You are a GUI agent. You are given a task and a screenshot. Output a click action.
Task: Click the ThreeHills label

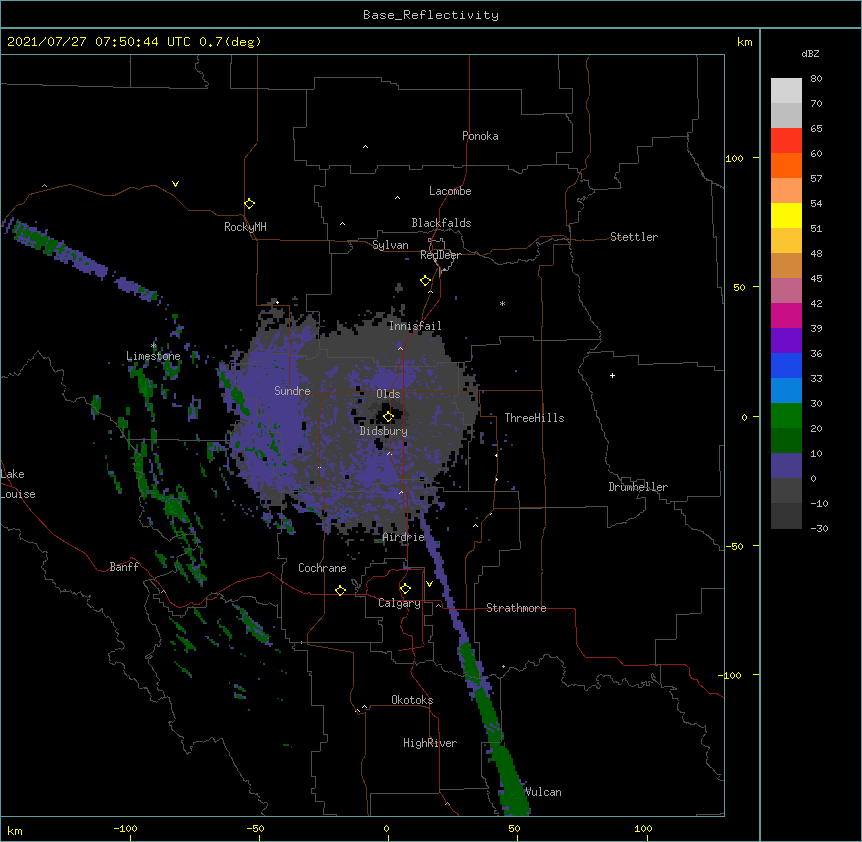point(534,418)
